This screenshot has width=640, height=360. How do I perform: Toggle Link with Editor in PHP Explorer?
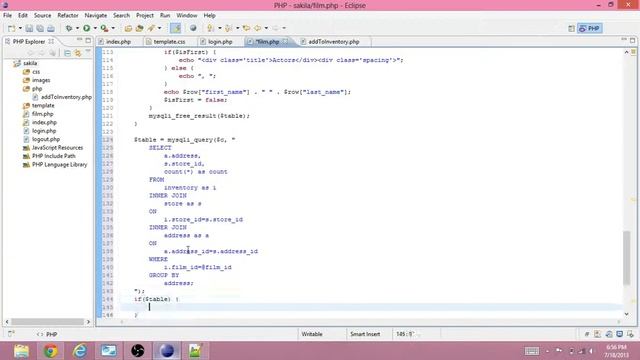78,53
